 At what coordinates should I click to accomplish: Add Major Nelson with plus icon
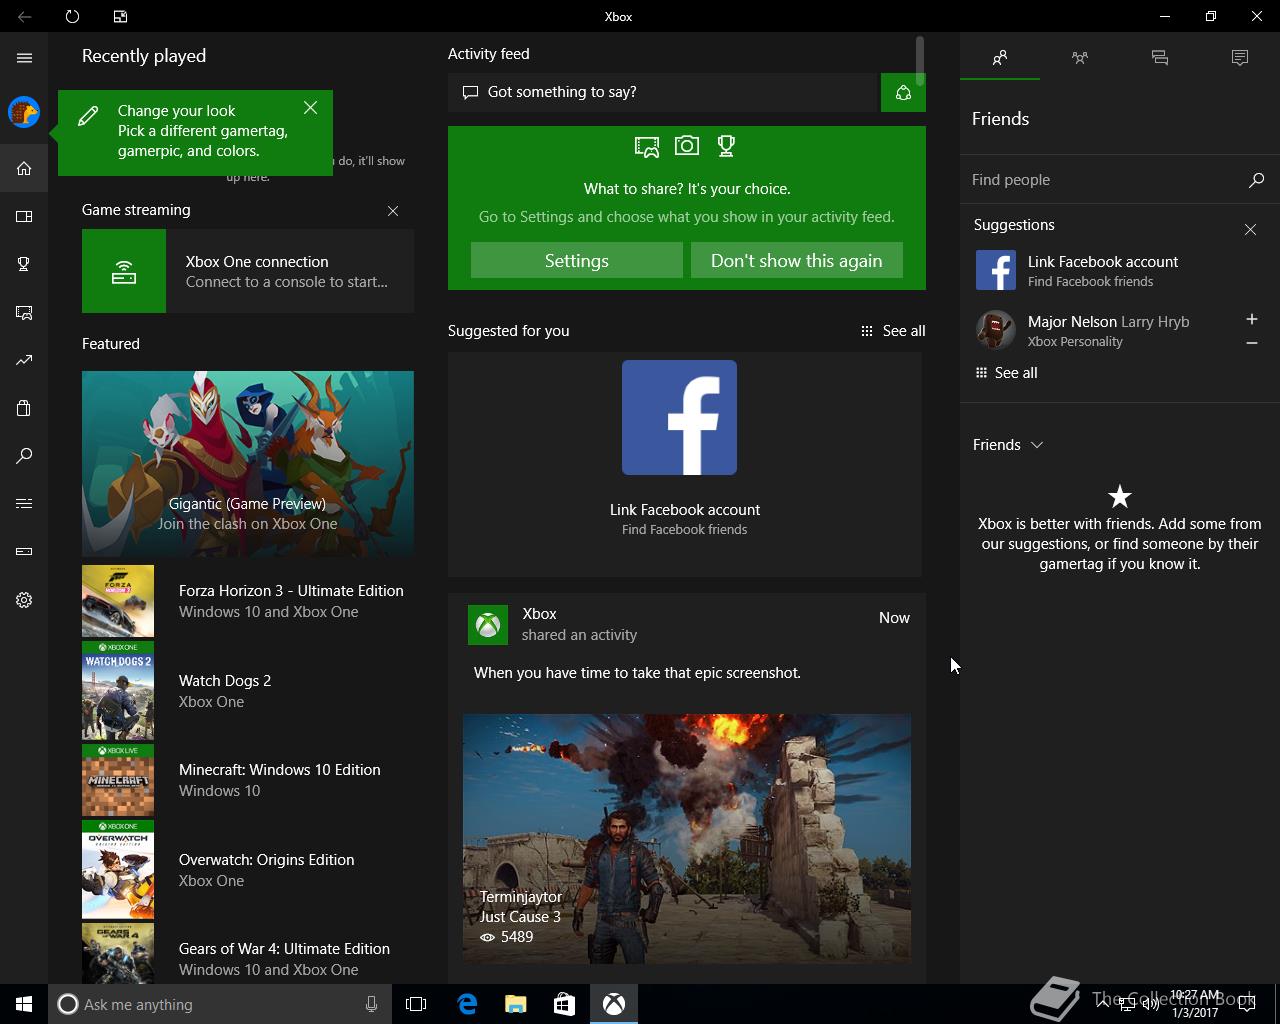[x=1252, y=319]
